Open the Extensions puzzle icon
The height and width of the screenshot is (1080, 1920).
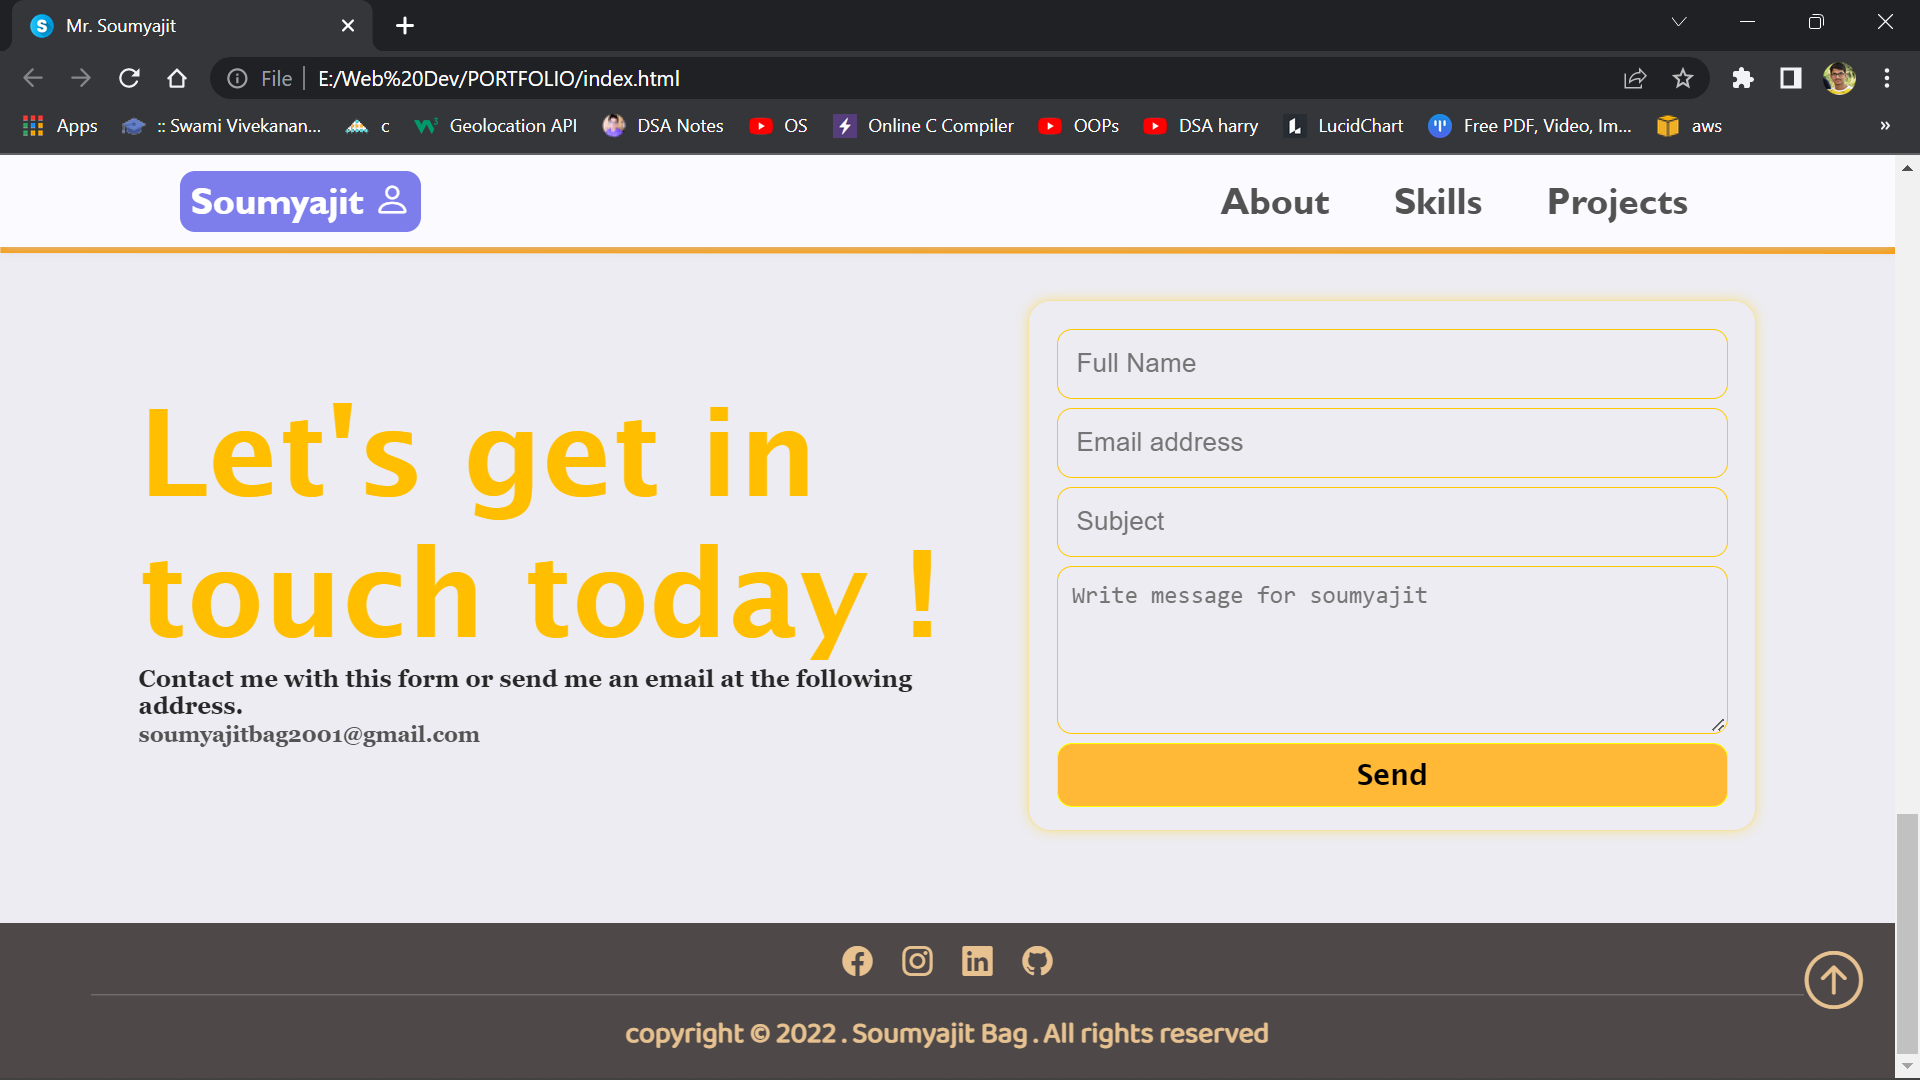point(1743,78)
